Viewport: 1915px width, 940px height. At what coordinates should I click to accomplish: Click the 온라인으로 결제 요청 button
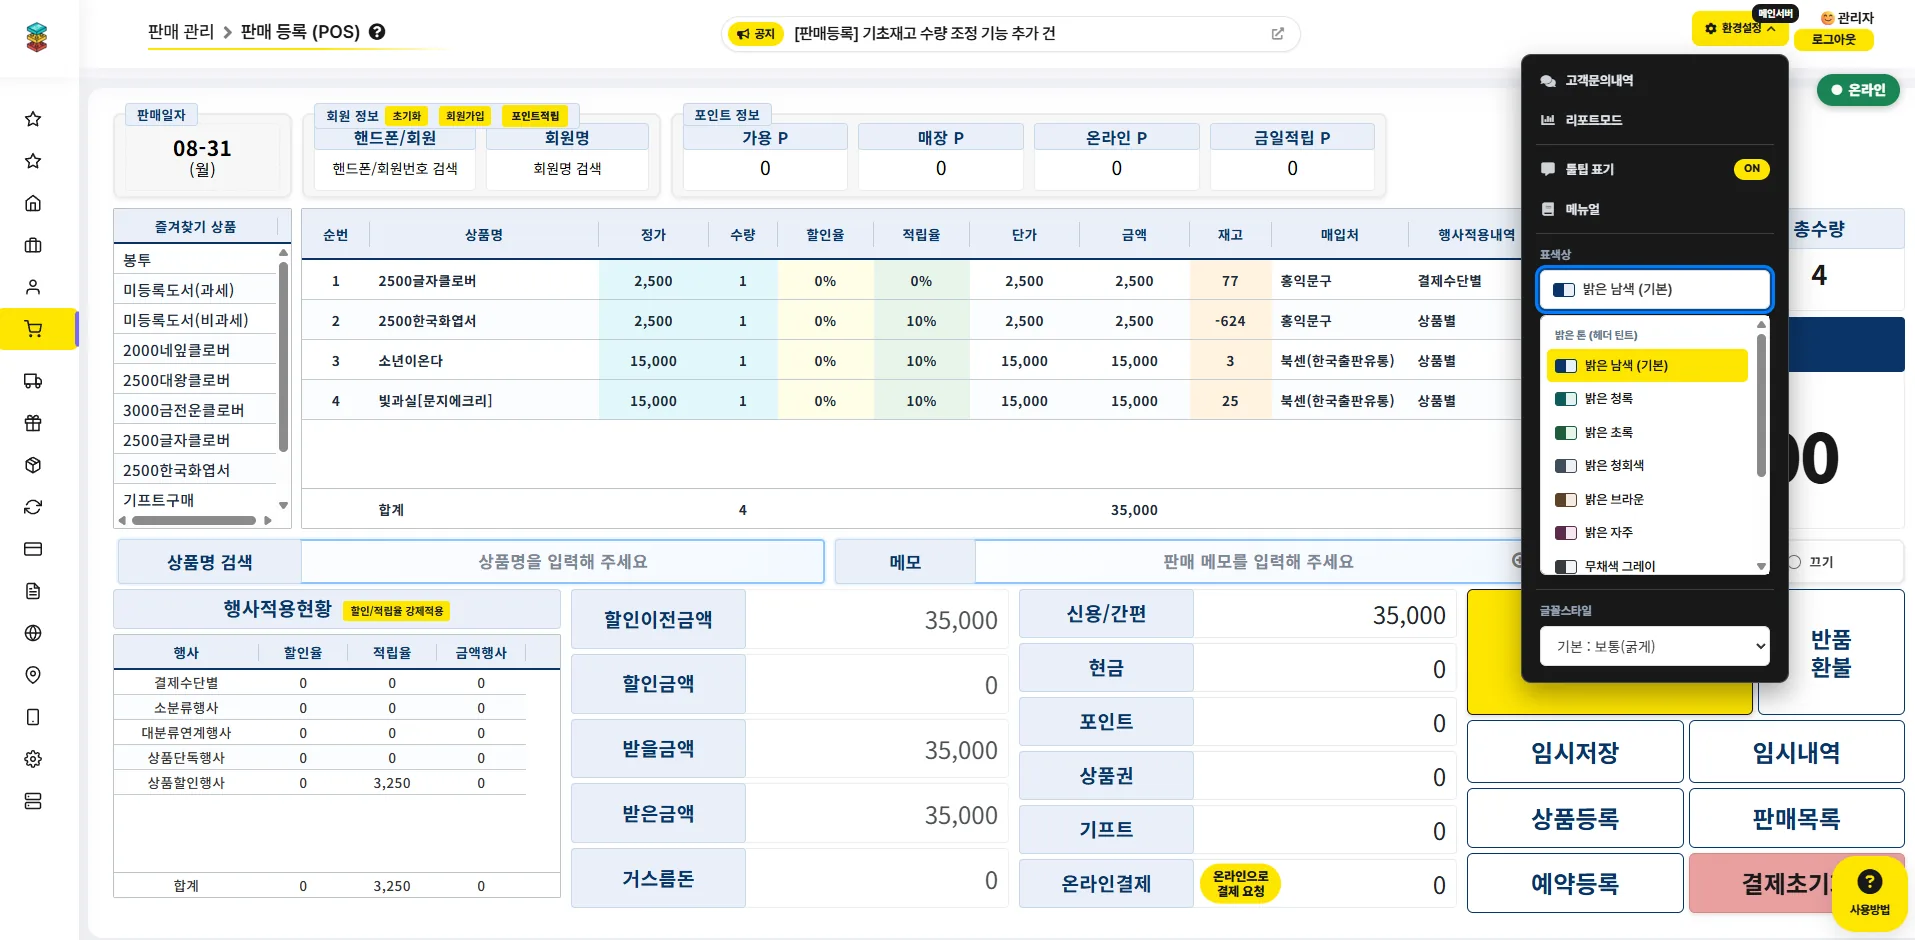pos(1240,884)
